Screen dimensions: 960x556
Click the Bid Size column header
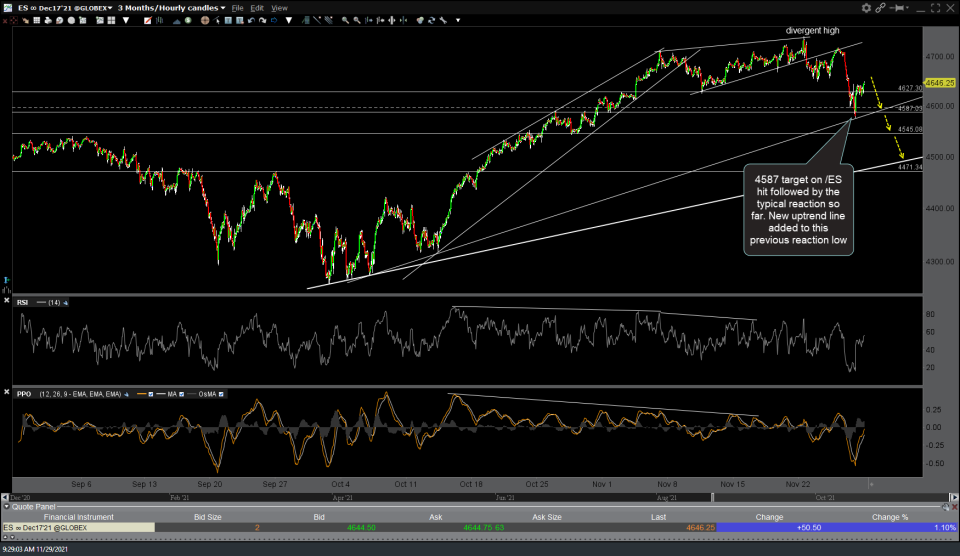point(208,517)
